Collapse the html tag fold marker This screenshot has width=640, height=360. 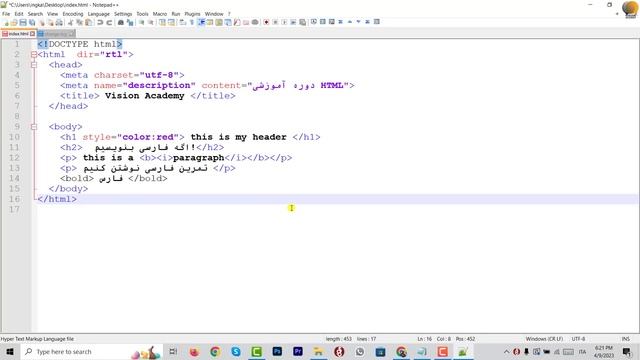[x=34, y=54]
